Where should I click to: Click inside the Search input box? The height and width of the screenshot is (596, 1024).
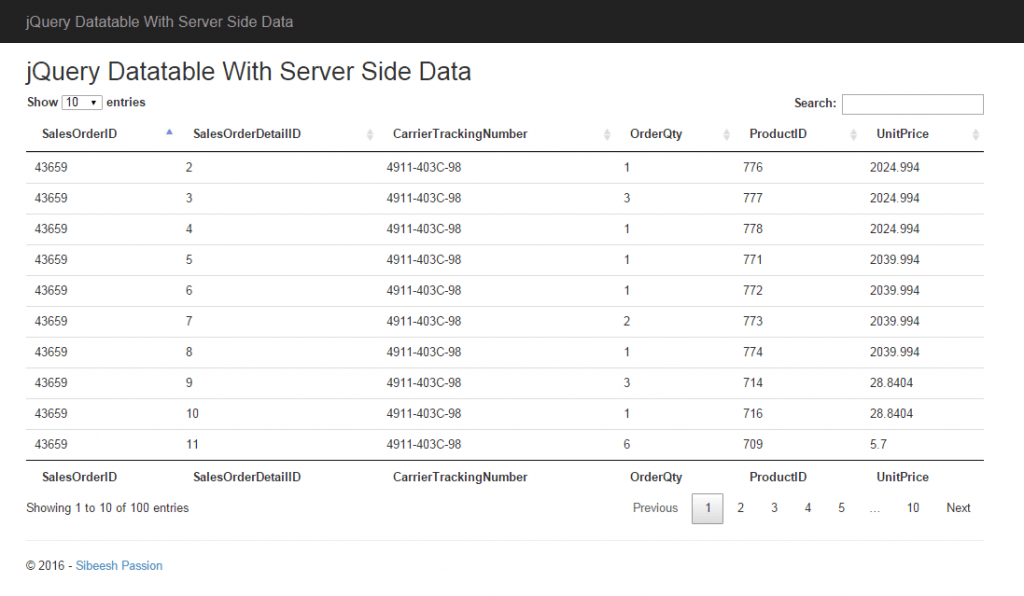[x=912, y=104]
